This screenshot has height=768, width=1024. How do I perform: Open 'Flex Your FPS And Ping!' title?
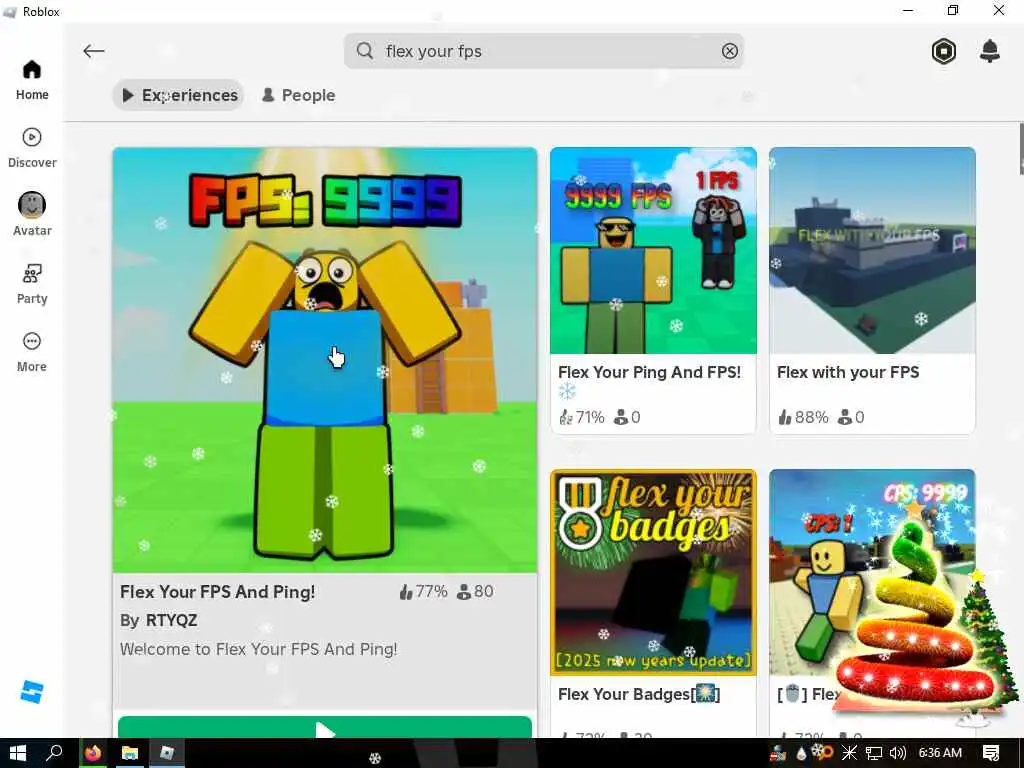tap(217, 592)
